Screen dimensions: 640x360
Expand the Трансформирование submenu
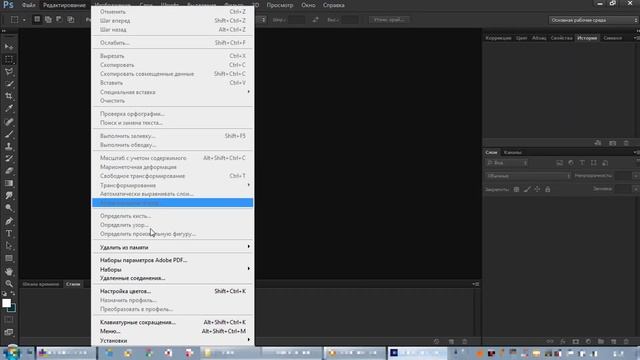173,185
